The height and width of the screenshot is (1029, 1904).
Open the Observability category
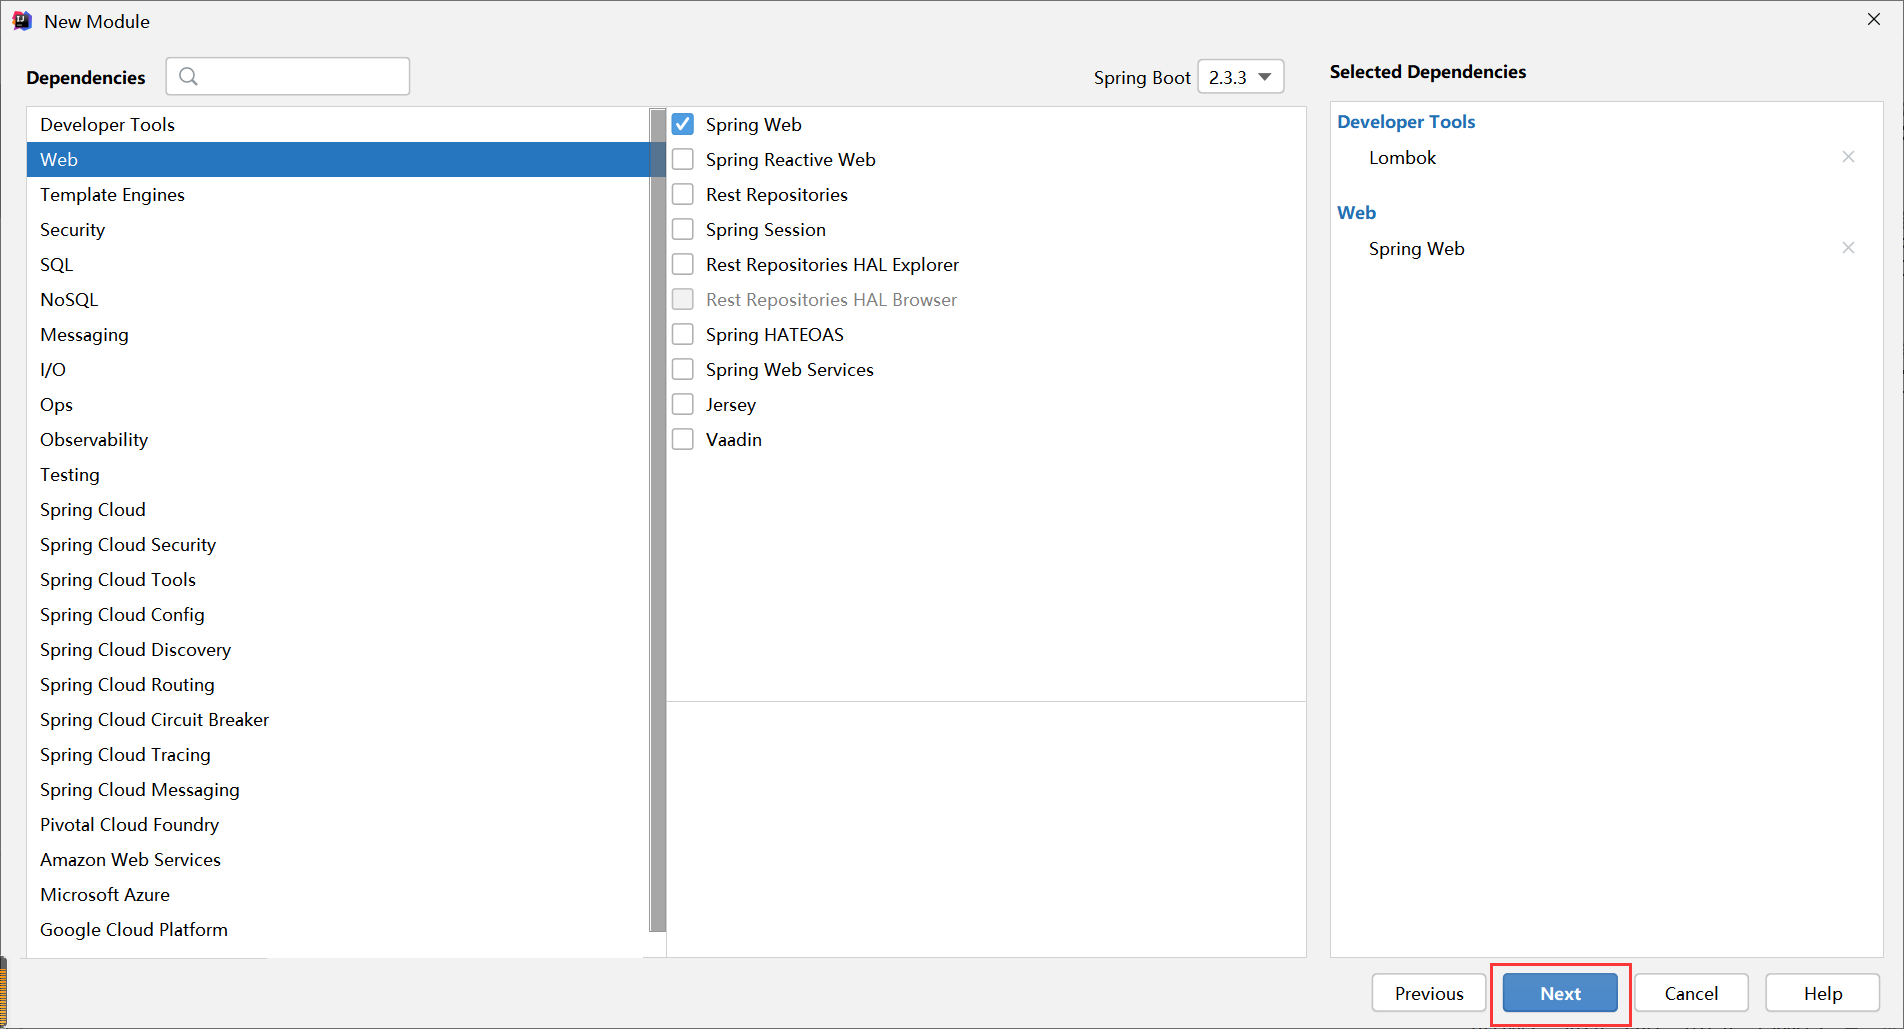pyautogui.click(x=338, y=439)
